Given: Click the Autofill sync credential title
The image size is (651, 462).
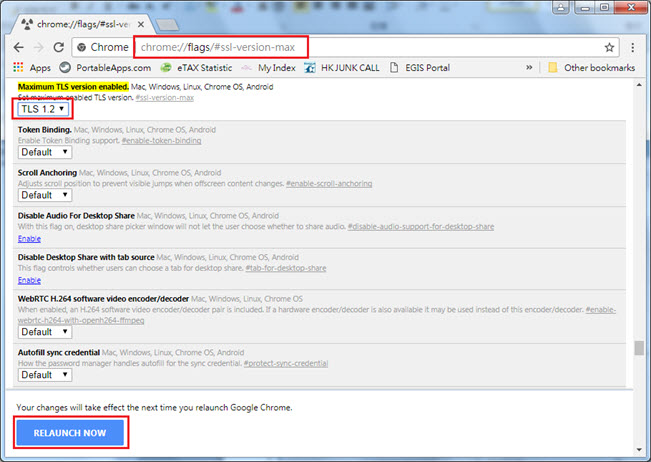Looking at the screenshot, I should coord(59,352).
